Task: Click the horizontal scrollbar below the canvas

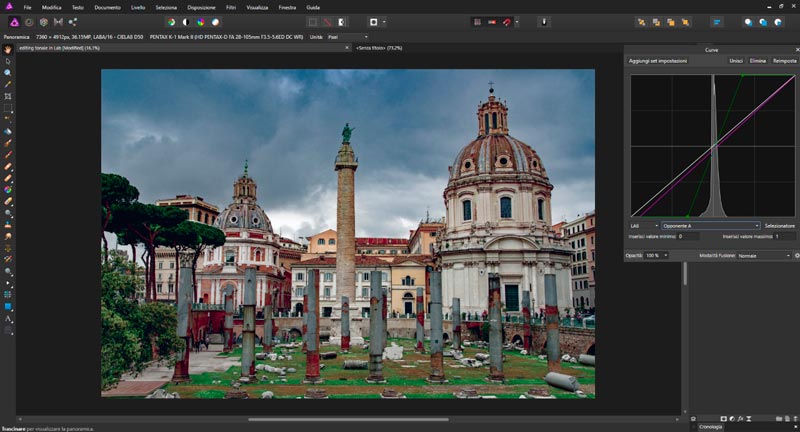Action: pos(348,419)
